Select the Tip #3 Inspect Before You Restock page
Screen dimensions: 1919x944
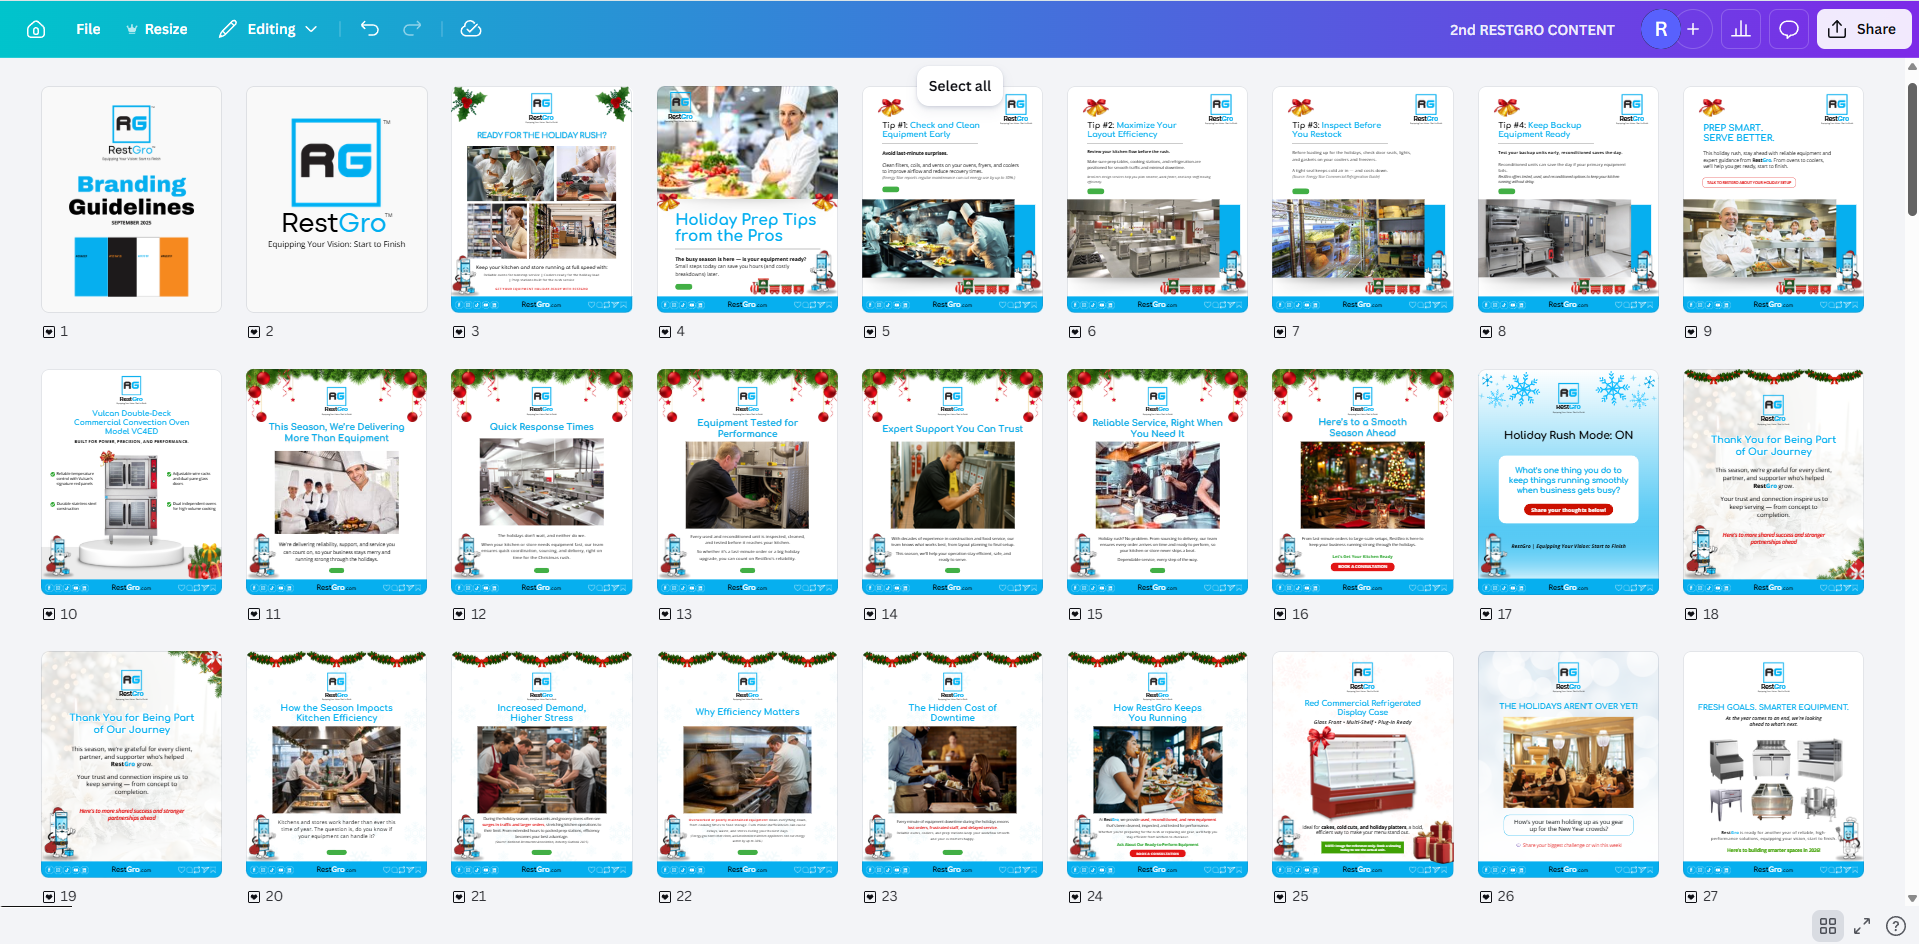pos(1363,199)
